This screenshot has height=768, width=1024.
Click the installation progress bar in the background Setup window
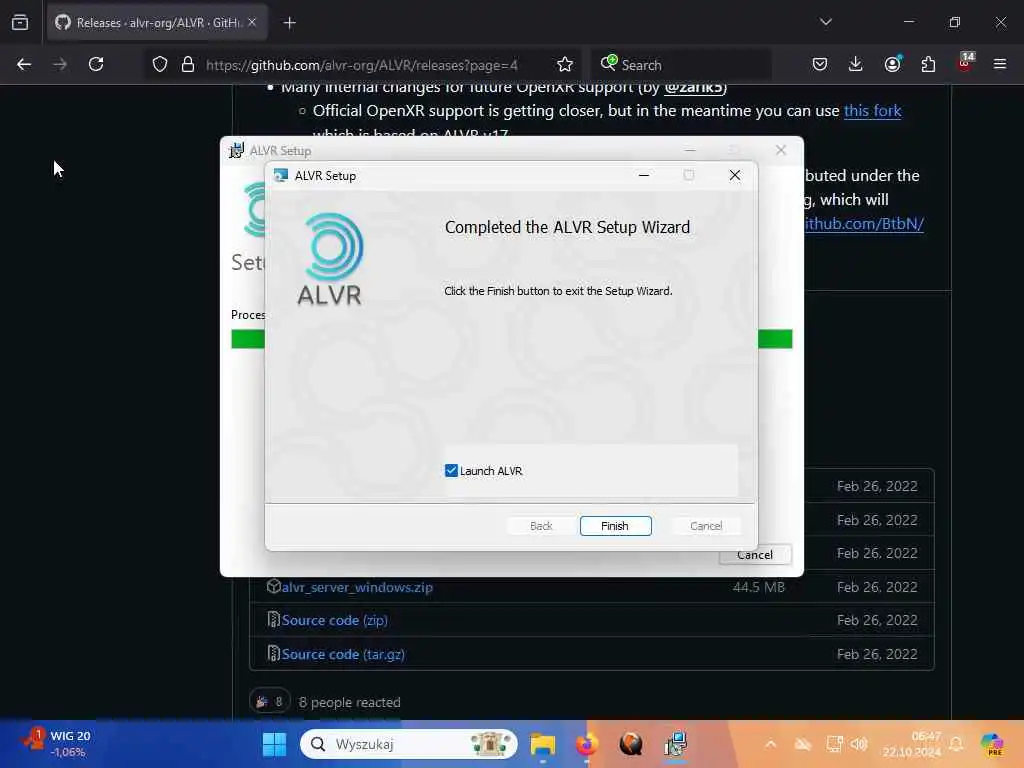(511, 339)
